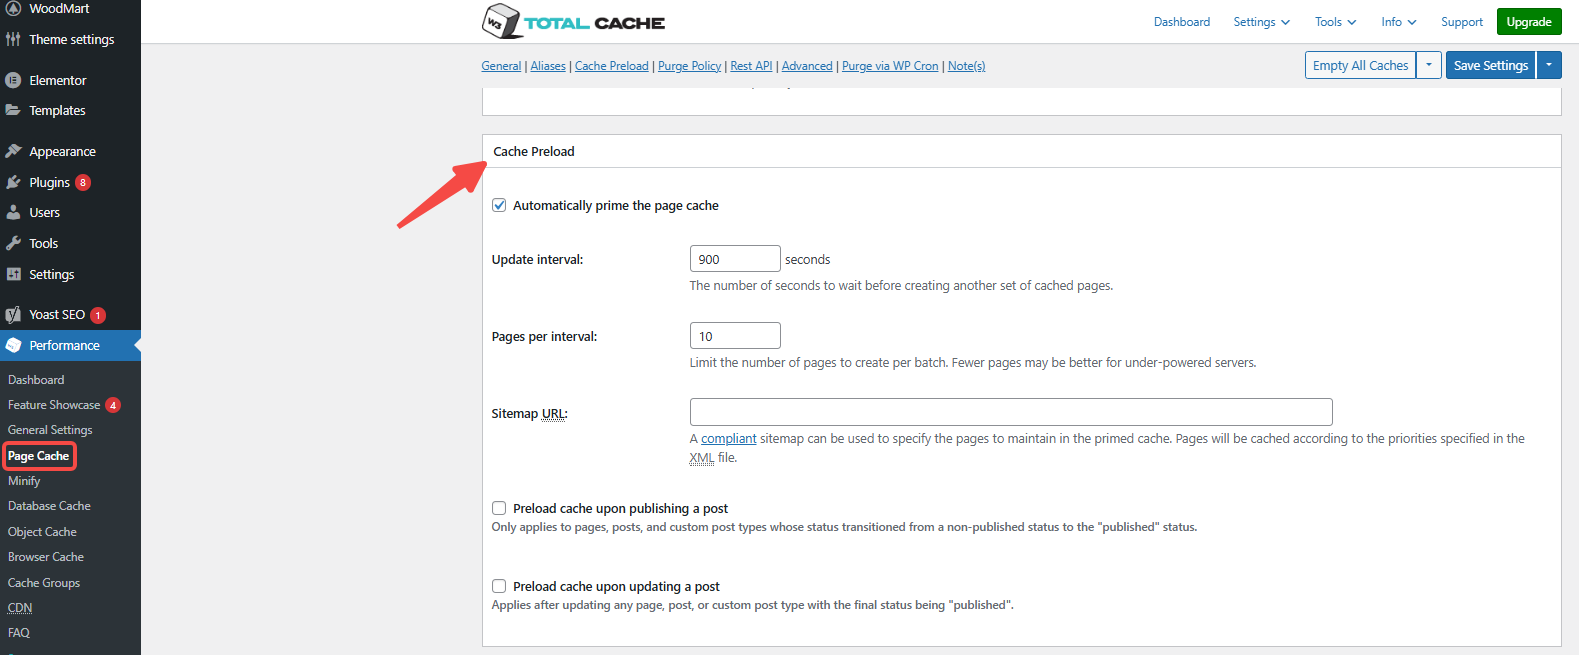Click the Tools wrench icon

click(x=13, y=243)
